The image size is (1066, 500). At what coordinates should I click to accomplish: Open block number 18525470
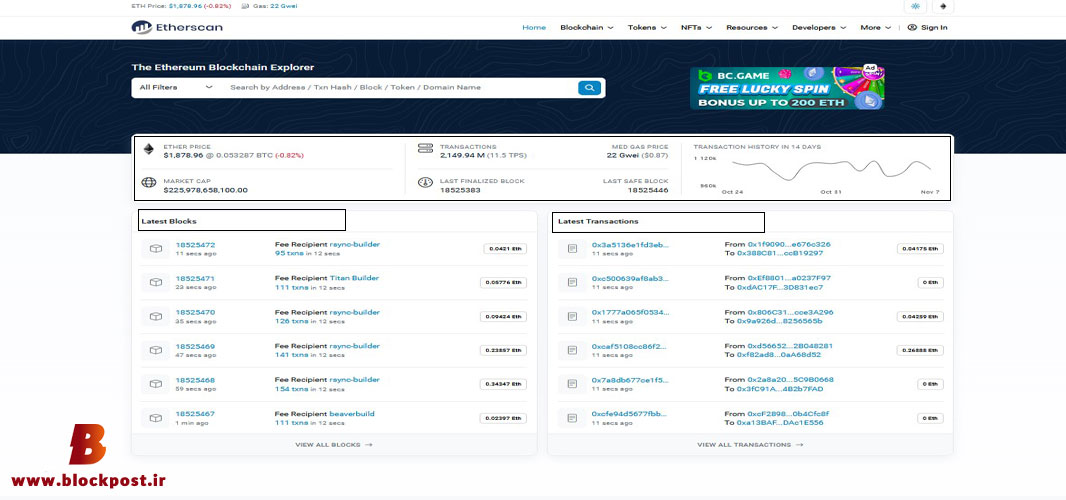point(195,312)
